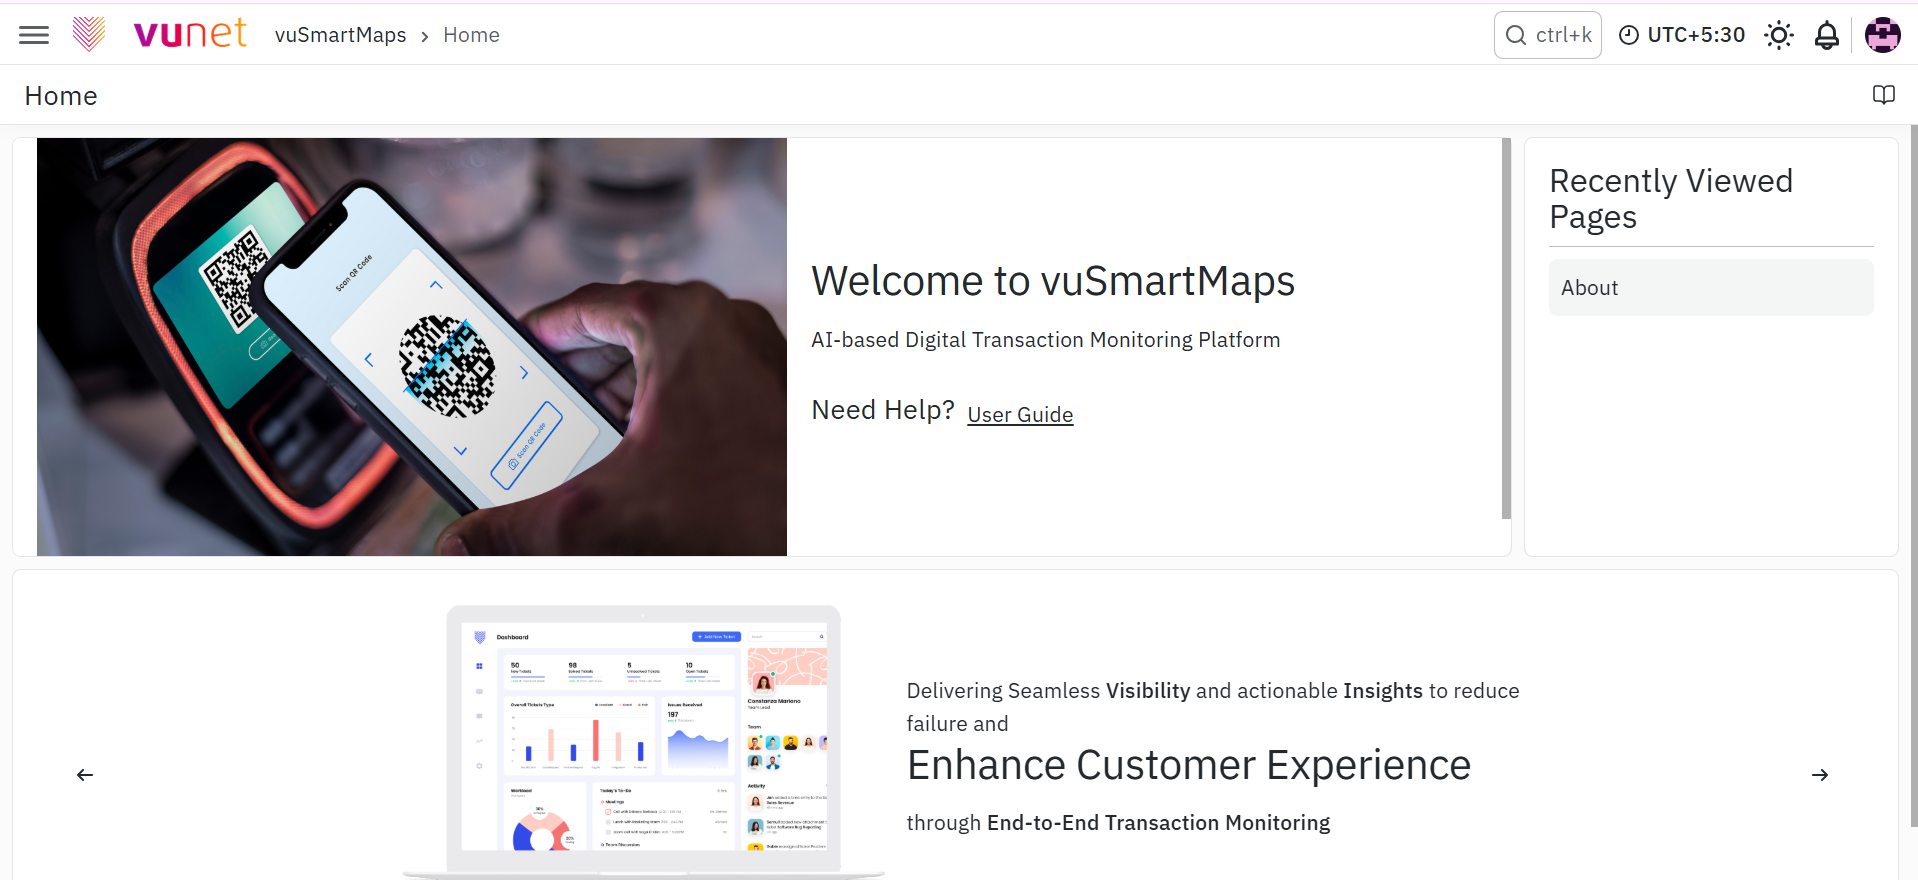Go to previous carousel slide
The image size is (1918, 880).
[85, 775]
